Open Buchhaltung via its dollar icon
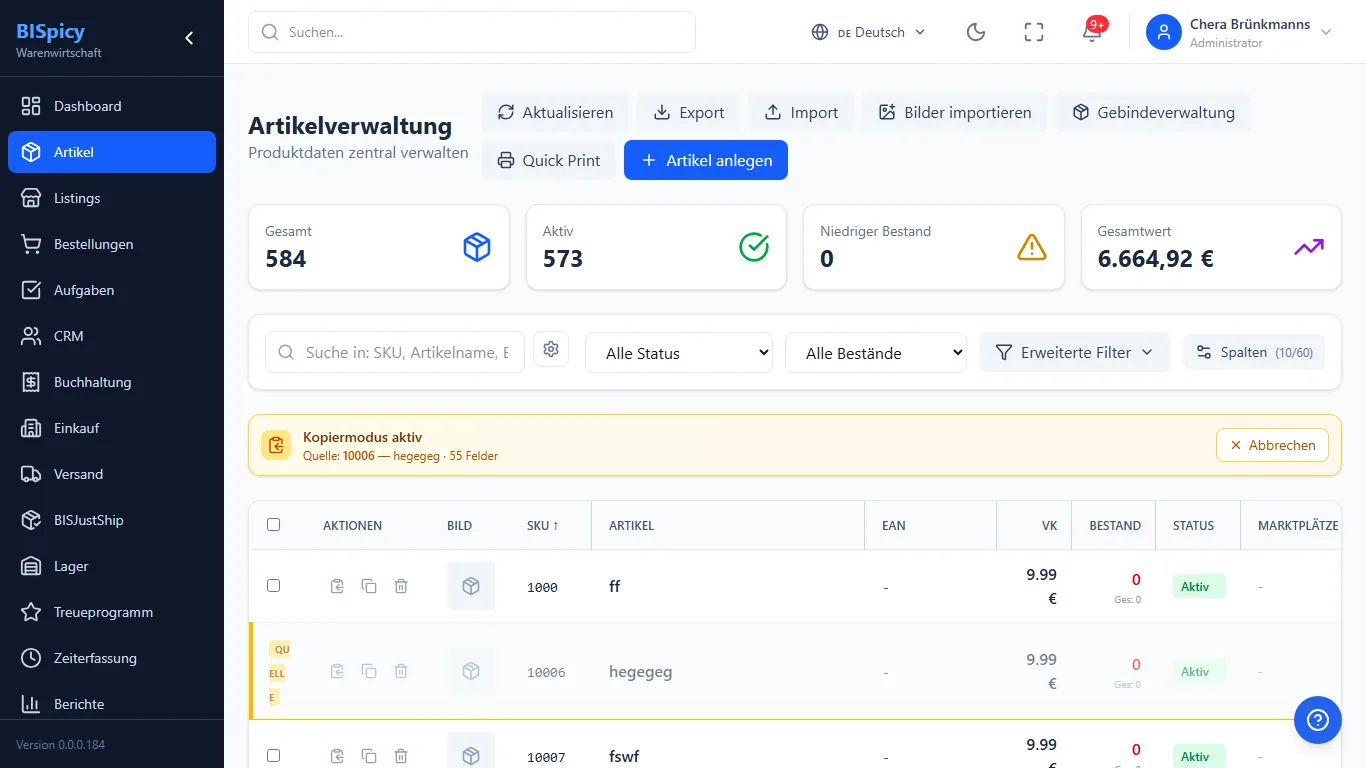 pyautogui.click(x=31, y=382)
